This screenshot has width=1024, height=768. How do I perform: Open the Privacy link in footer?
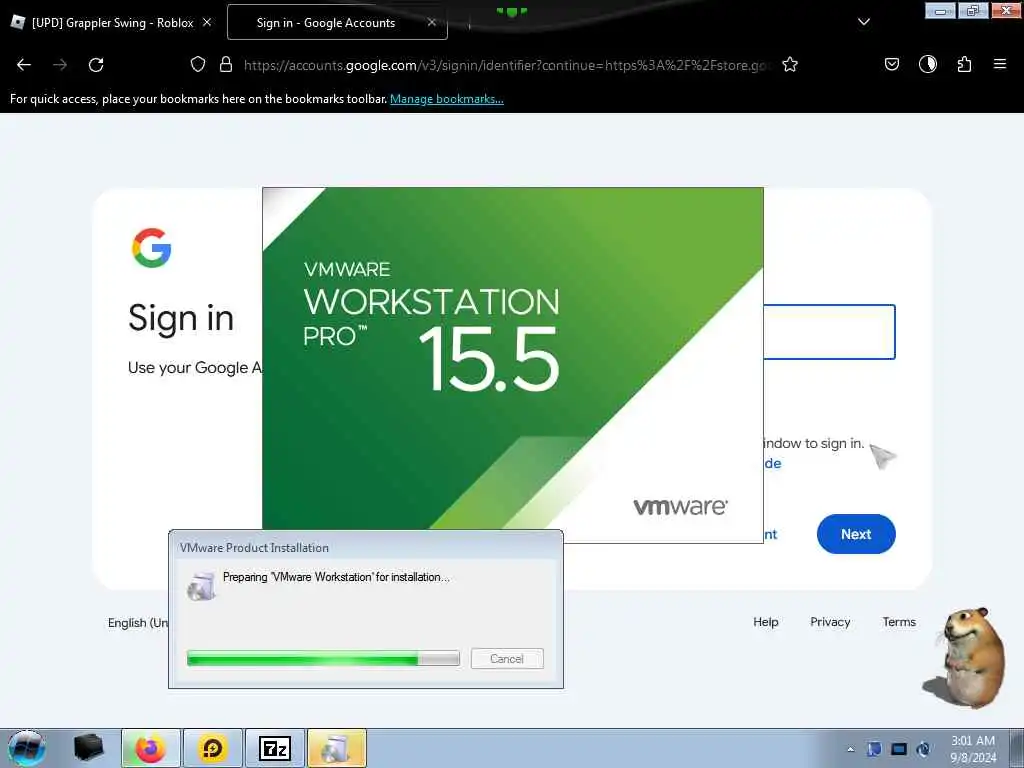coord(830,622)
